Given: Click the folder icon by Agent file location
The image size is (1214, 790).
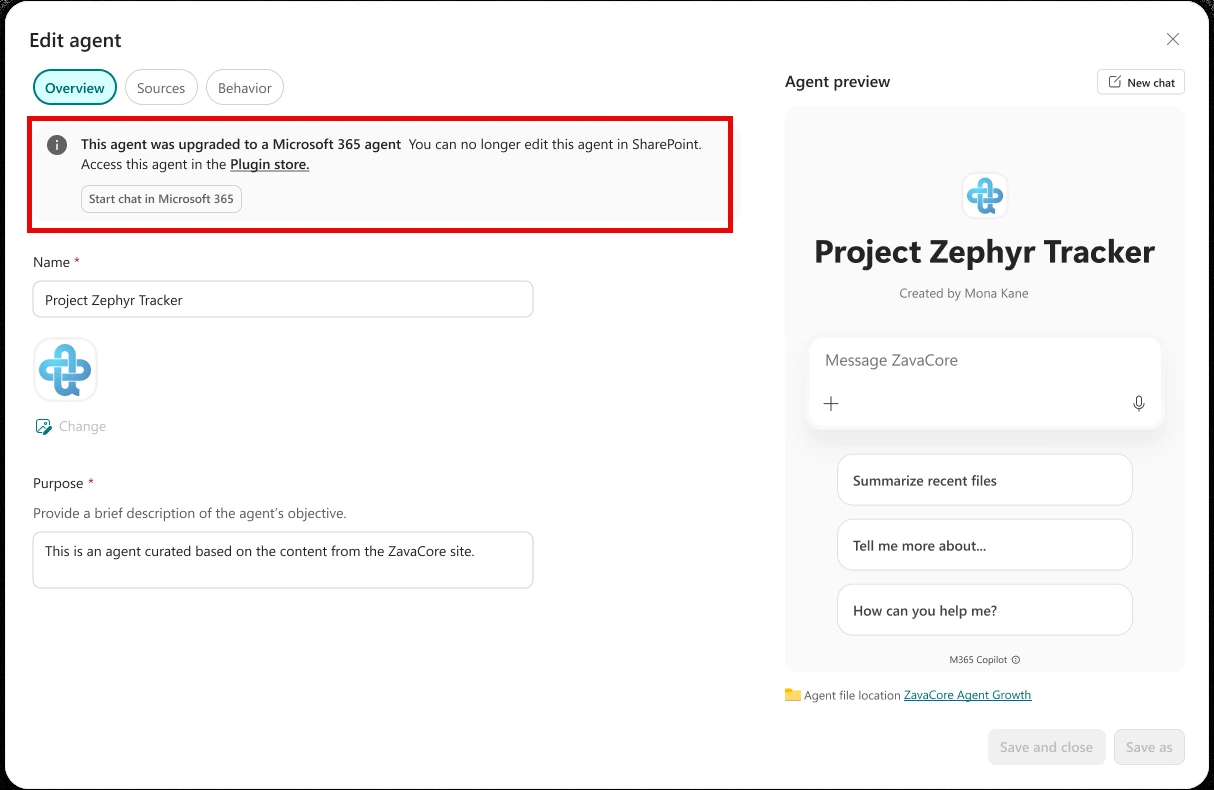Looking at the screenshot, I should point(793,695).
